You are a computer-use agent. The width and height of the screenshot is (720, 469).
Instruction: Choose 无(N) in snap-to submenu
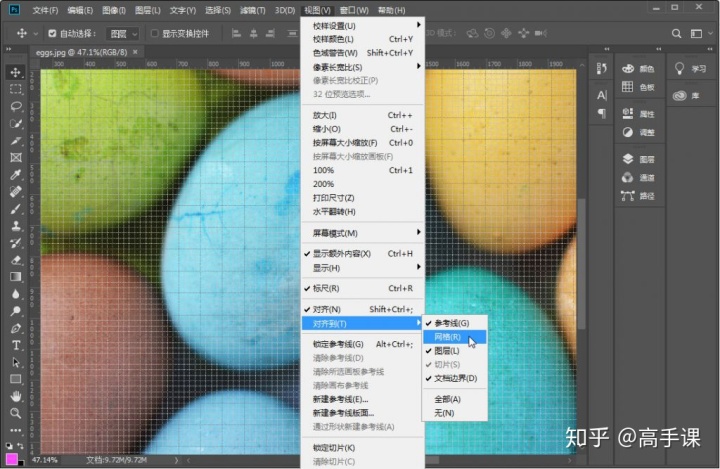tap(454, 413)
